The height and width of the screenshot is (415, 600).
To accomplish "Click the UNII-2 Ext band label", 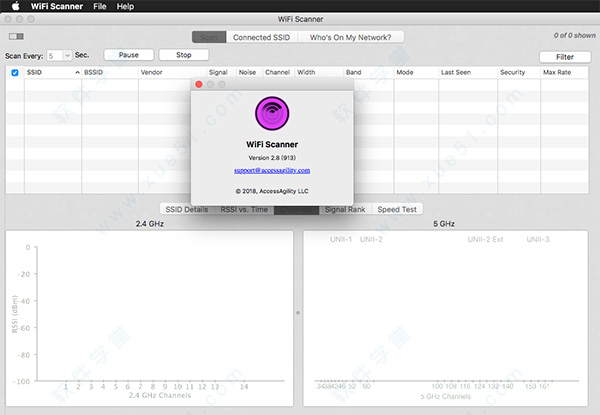I will tap(485, 239).
